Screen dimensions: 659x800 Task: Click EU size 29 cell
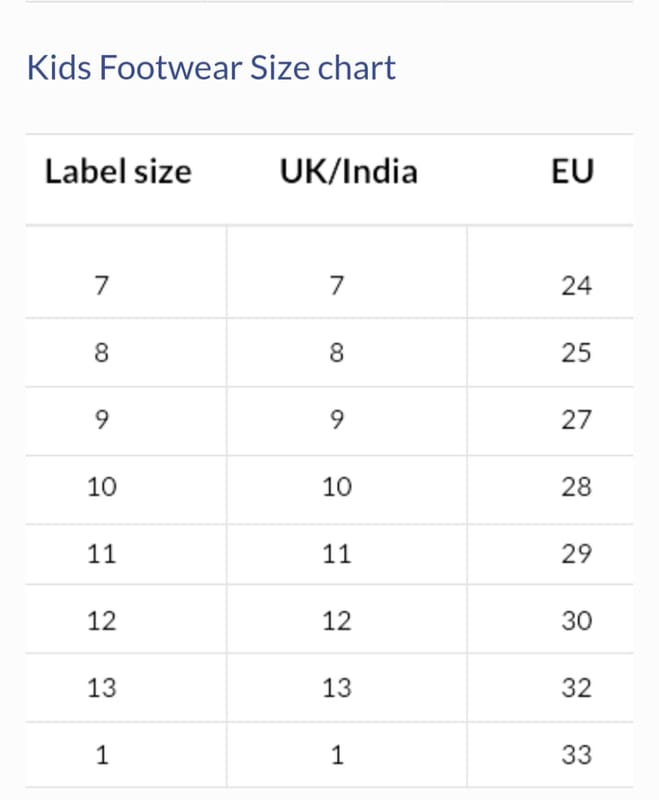pyautogui.click(x=576, y=554)
